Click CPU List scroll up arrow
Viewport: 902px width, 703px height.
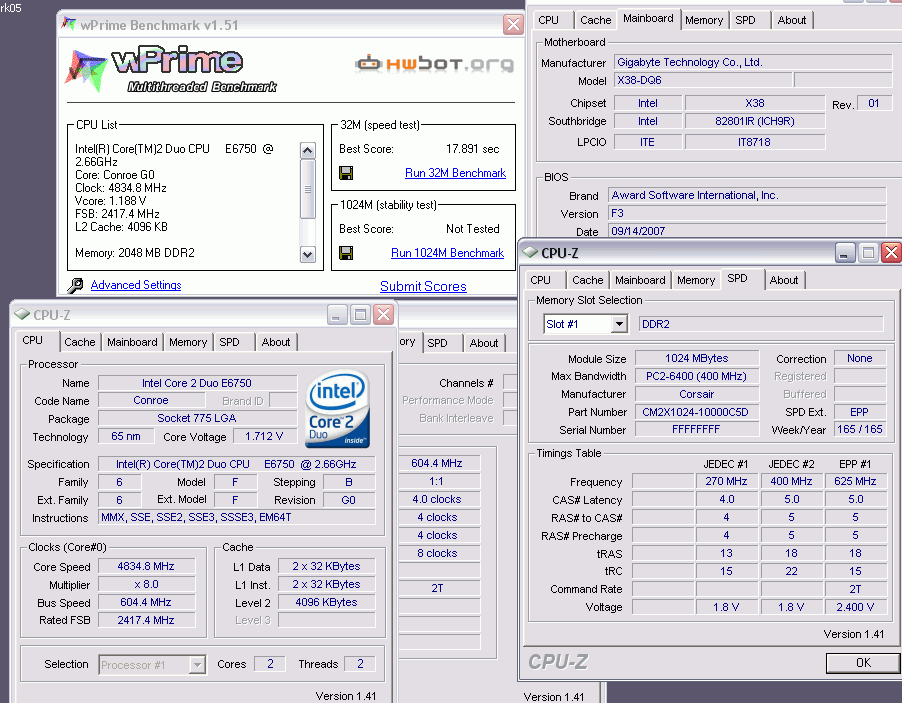pos(308,151)
